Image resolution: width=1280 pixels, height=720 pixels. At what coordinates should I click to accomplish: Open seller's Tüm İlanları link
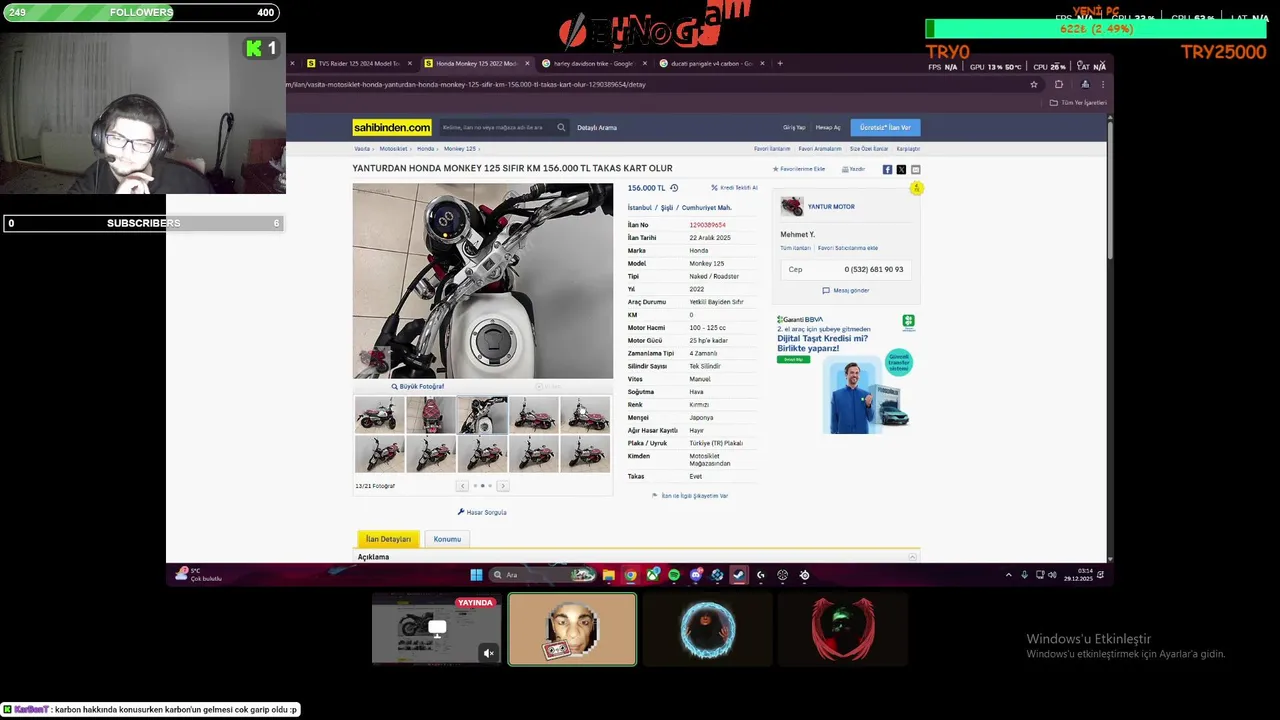coord(795,248)
